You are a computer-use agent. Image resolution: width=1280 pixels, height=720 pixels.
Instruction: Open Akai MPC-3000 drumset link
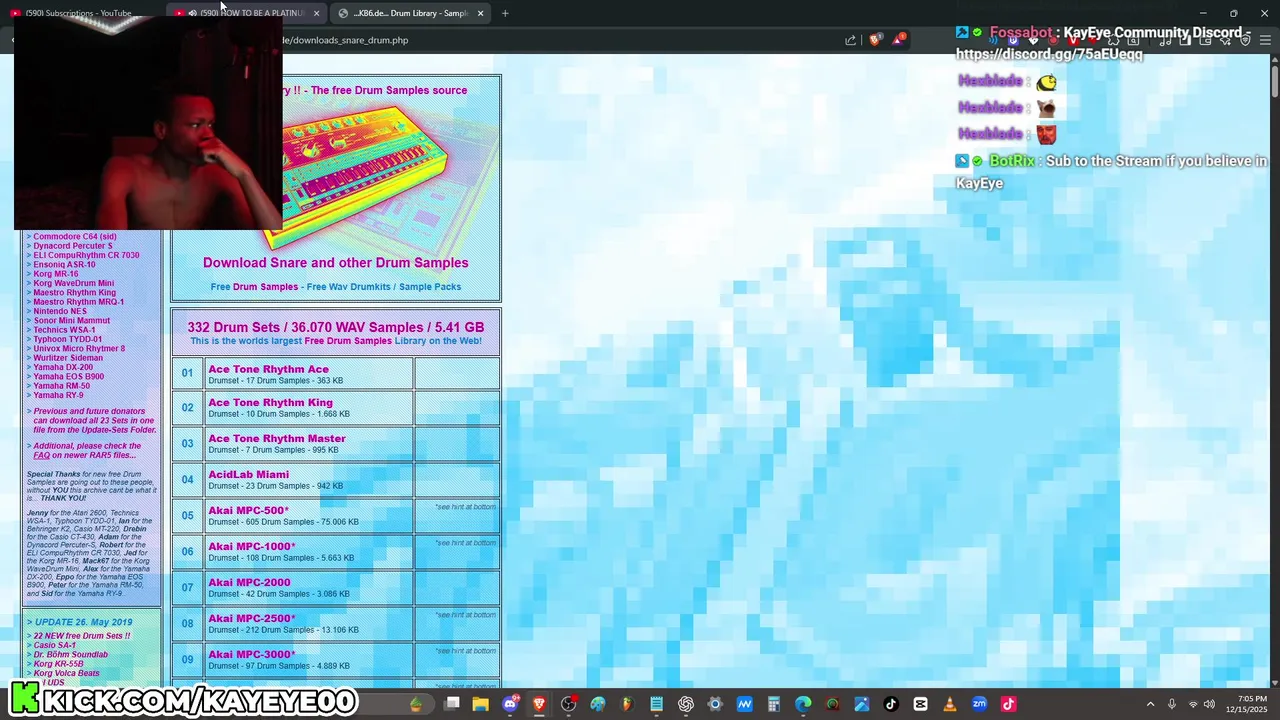pos(252,654)
